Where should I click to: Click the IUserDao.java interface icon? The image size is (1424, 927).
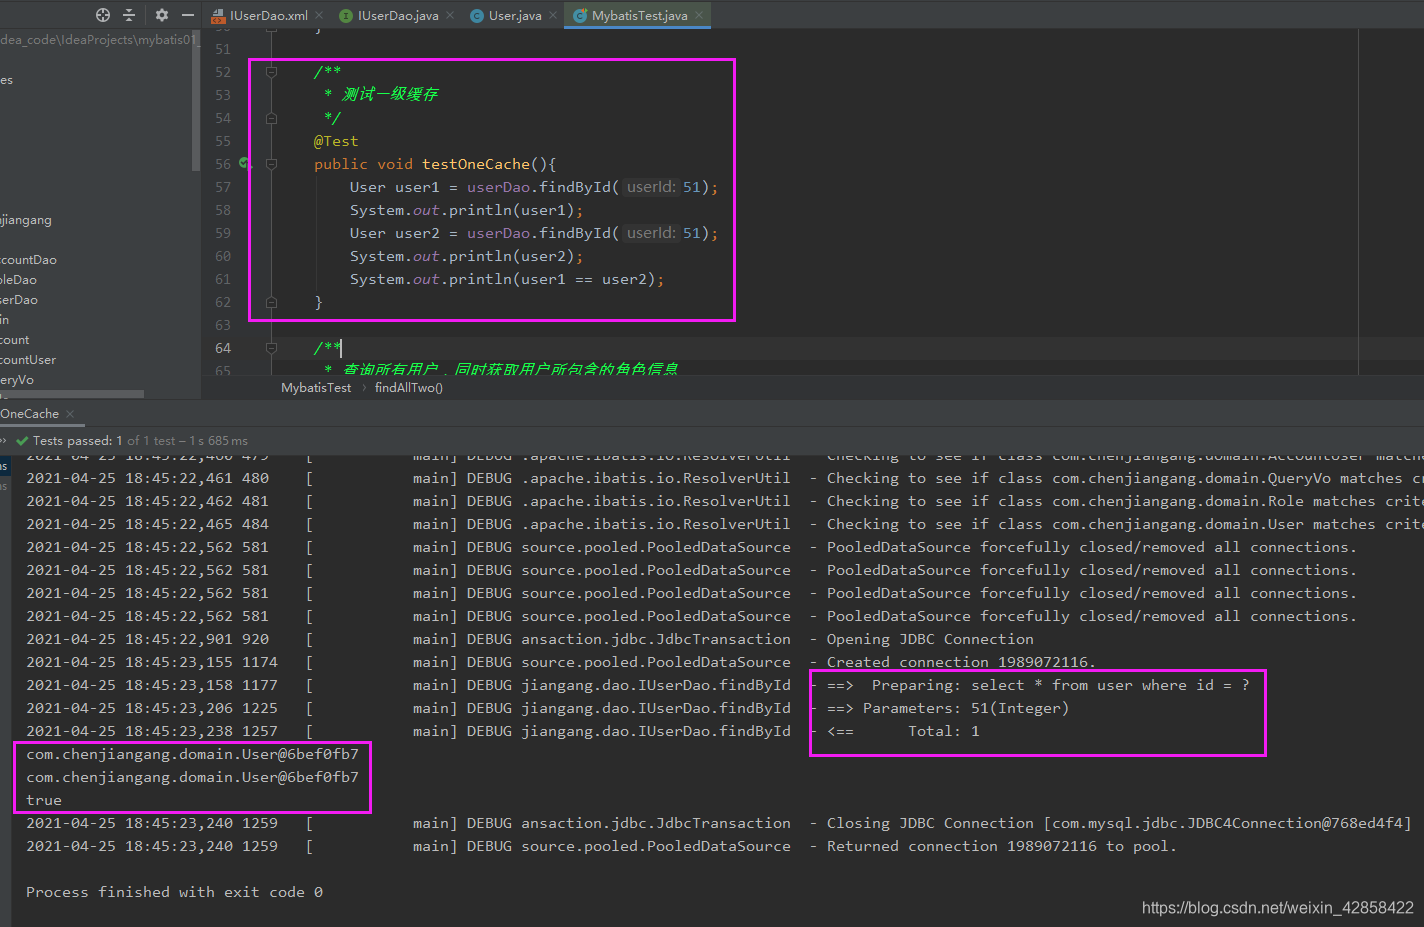[x=346, y=16]
